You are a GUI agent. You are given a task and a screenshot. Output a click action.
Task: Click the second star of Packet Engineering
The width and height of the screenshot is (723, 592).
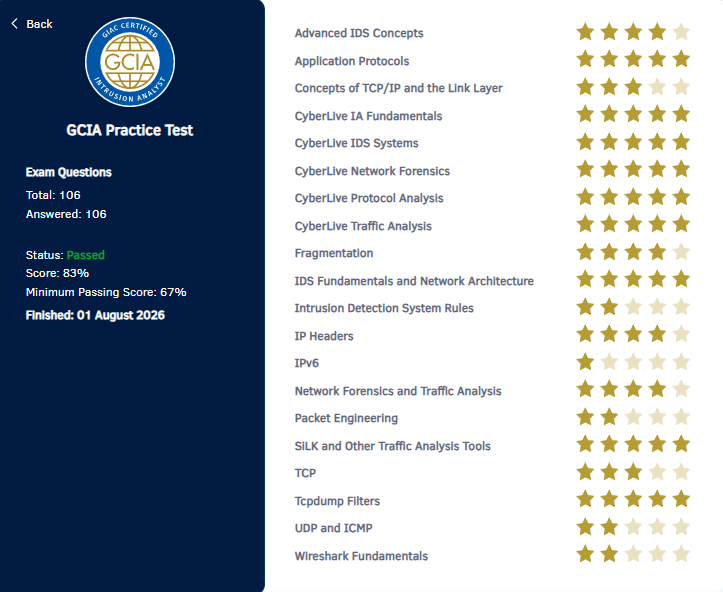pyautogui.click(x=610, y=417)
